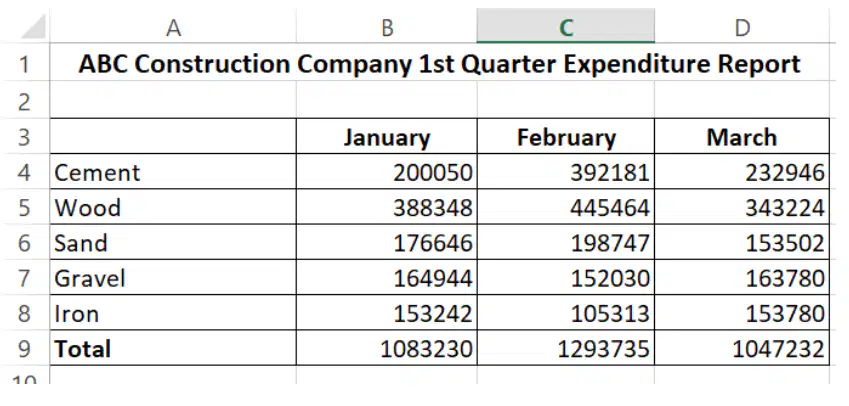The width and height of the screenshot is (849, 406).
Task: Click the Select All corner triangle
Action: (32, 27)
